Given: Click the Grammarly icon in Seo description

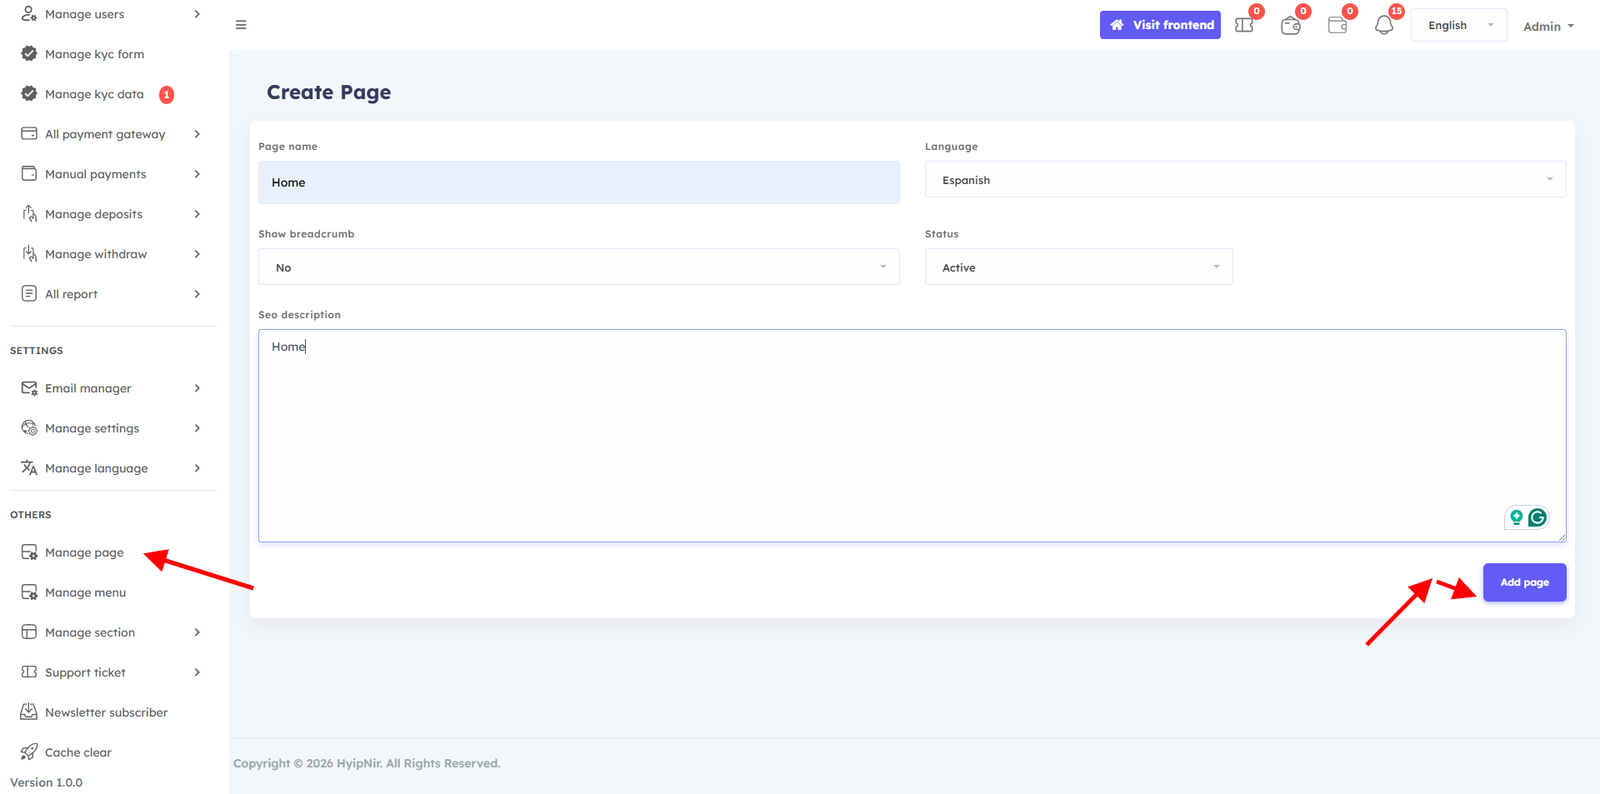Looking at the screenshot, I should pos(1538,517).
